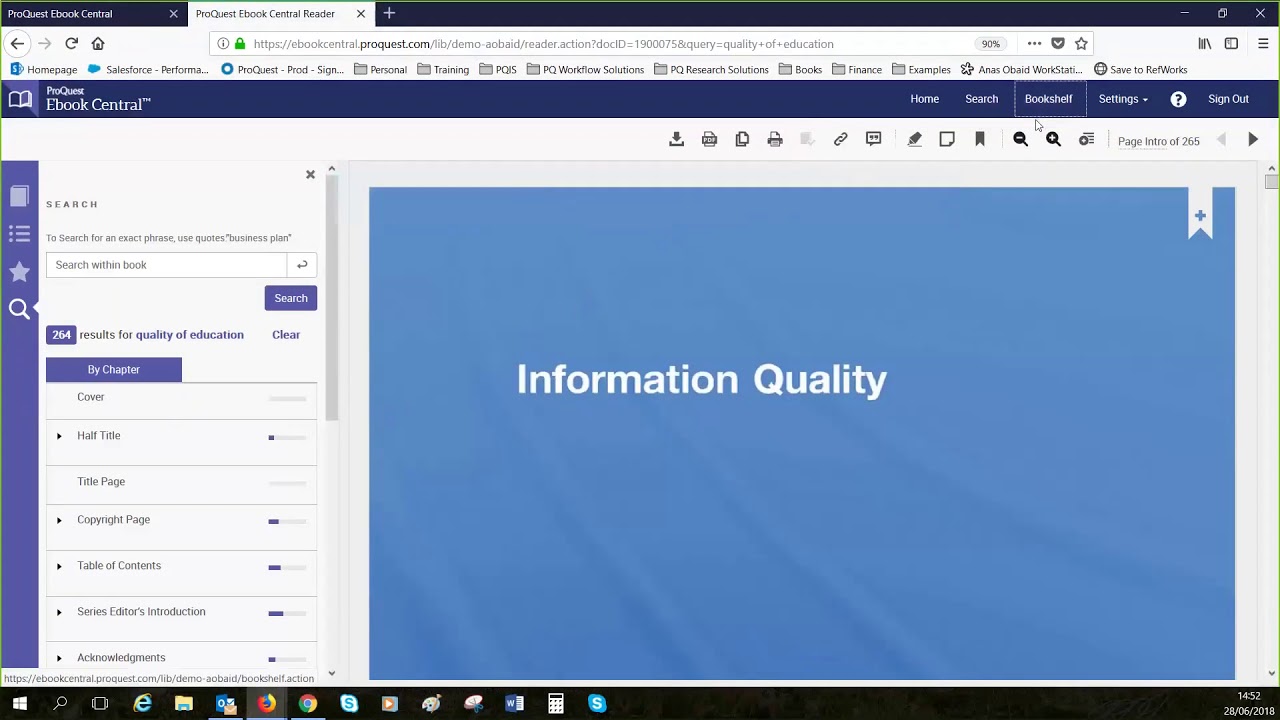This screenshot has height=720, width=1280.
Task: Click the Copyright Page relevance bar
Action: click(287, 522)
